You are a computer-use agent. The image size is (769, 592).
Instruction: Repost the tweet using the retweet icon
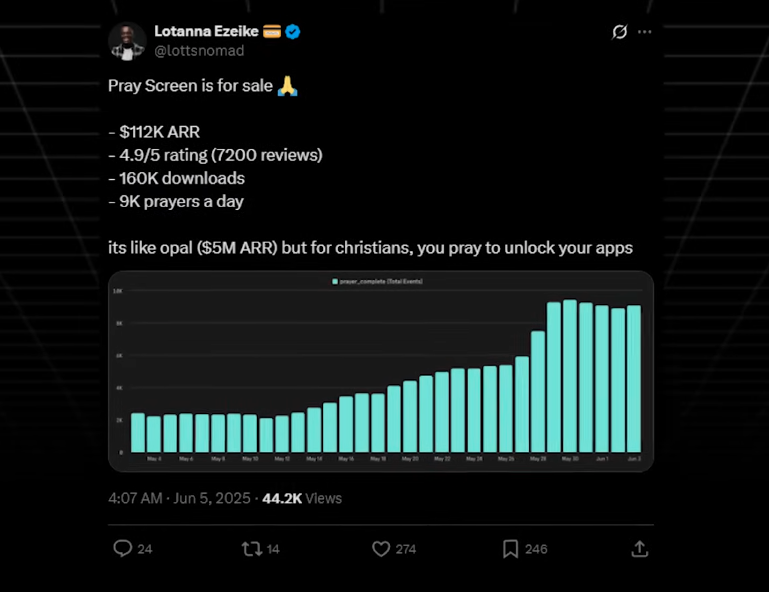click(x=252, y=549)
